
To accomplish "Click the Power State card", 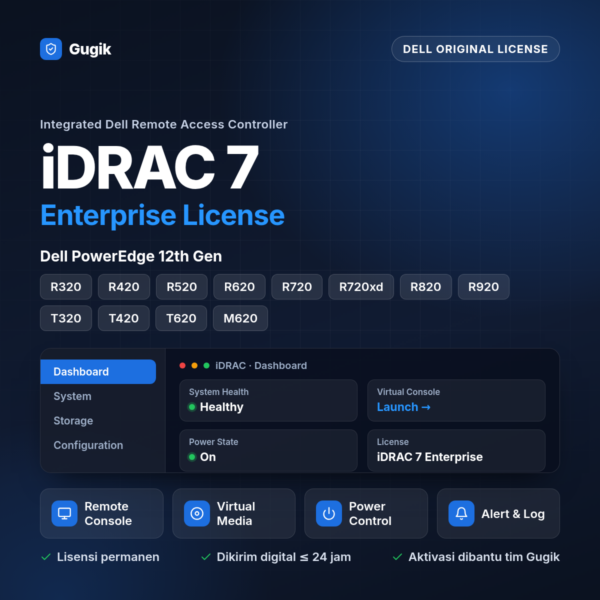I will pos(268,450).
